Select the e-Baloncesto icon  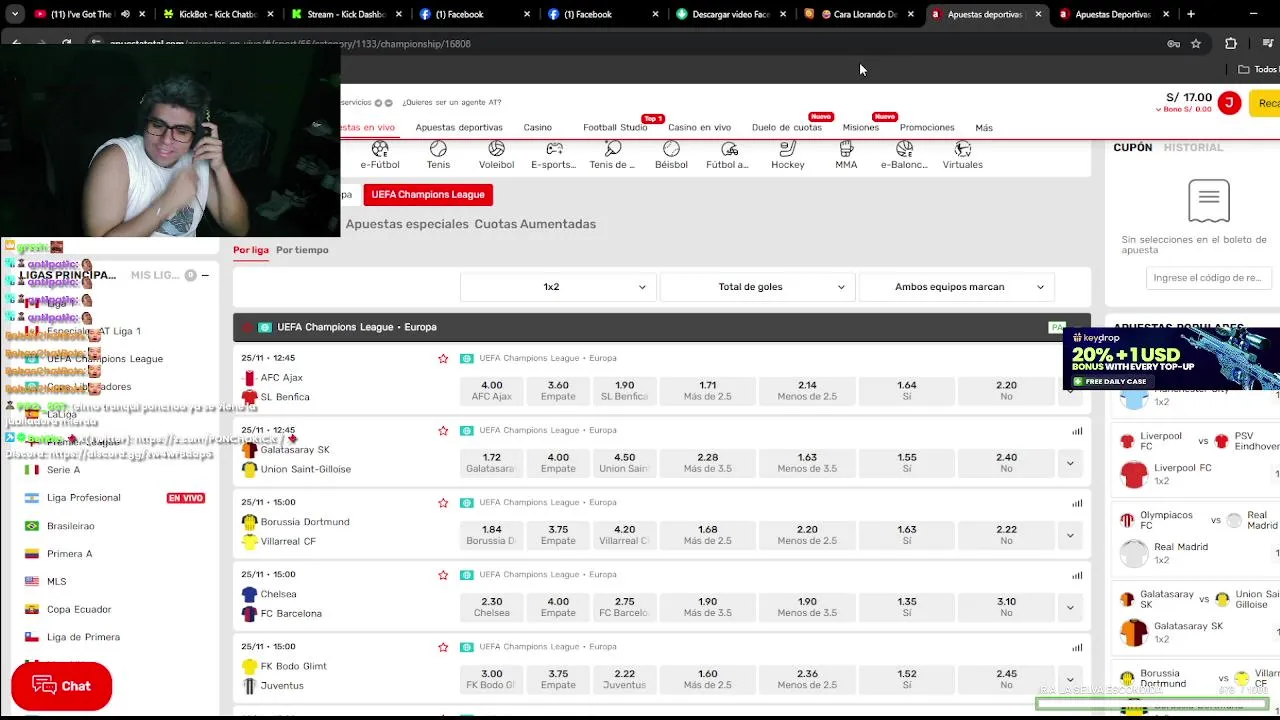(x=904, y=155)
